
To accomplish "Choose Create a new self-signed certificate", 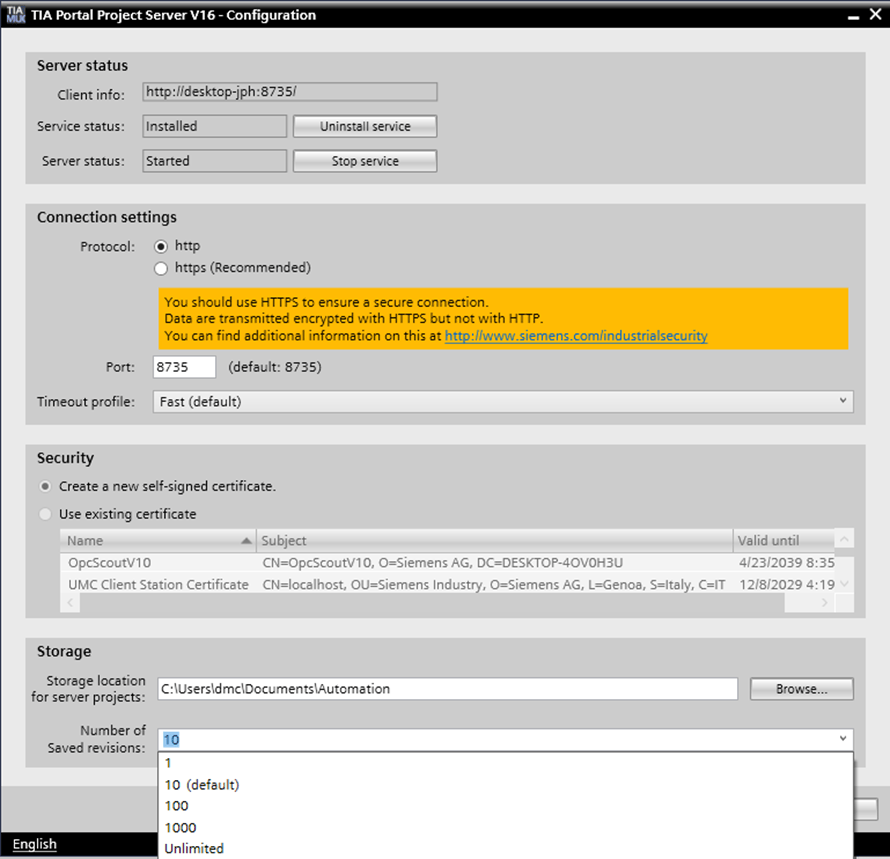I will point(45,486).
